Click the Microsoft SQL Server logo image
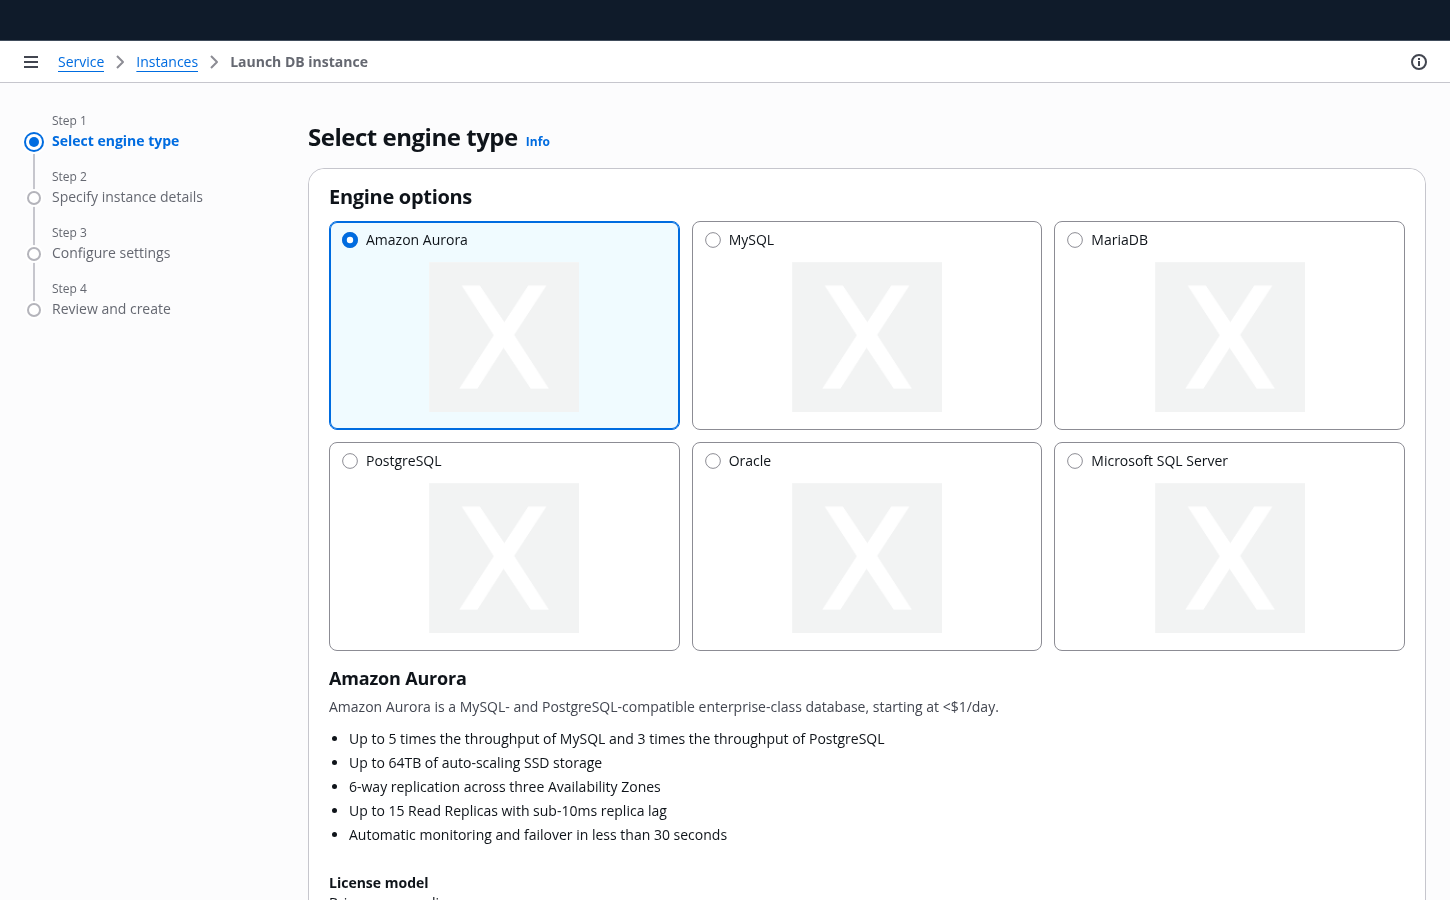The width and height of the screenshot is (1450, 900). pyautogui.click(x=1230, y=558)
